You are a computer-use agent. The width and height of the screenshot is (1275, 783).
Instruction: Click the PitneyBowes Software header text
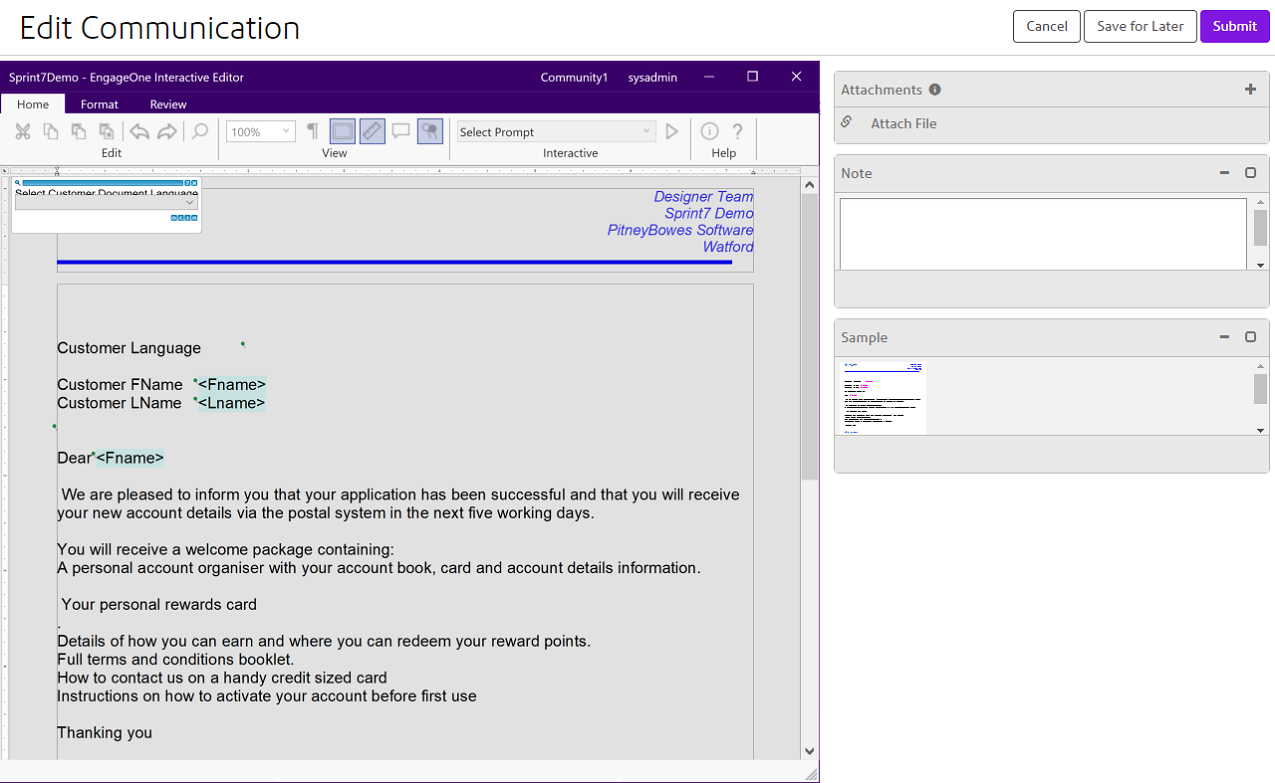click(681, 230)
